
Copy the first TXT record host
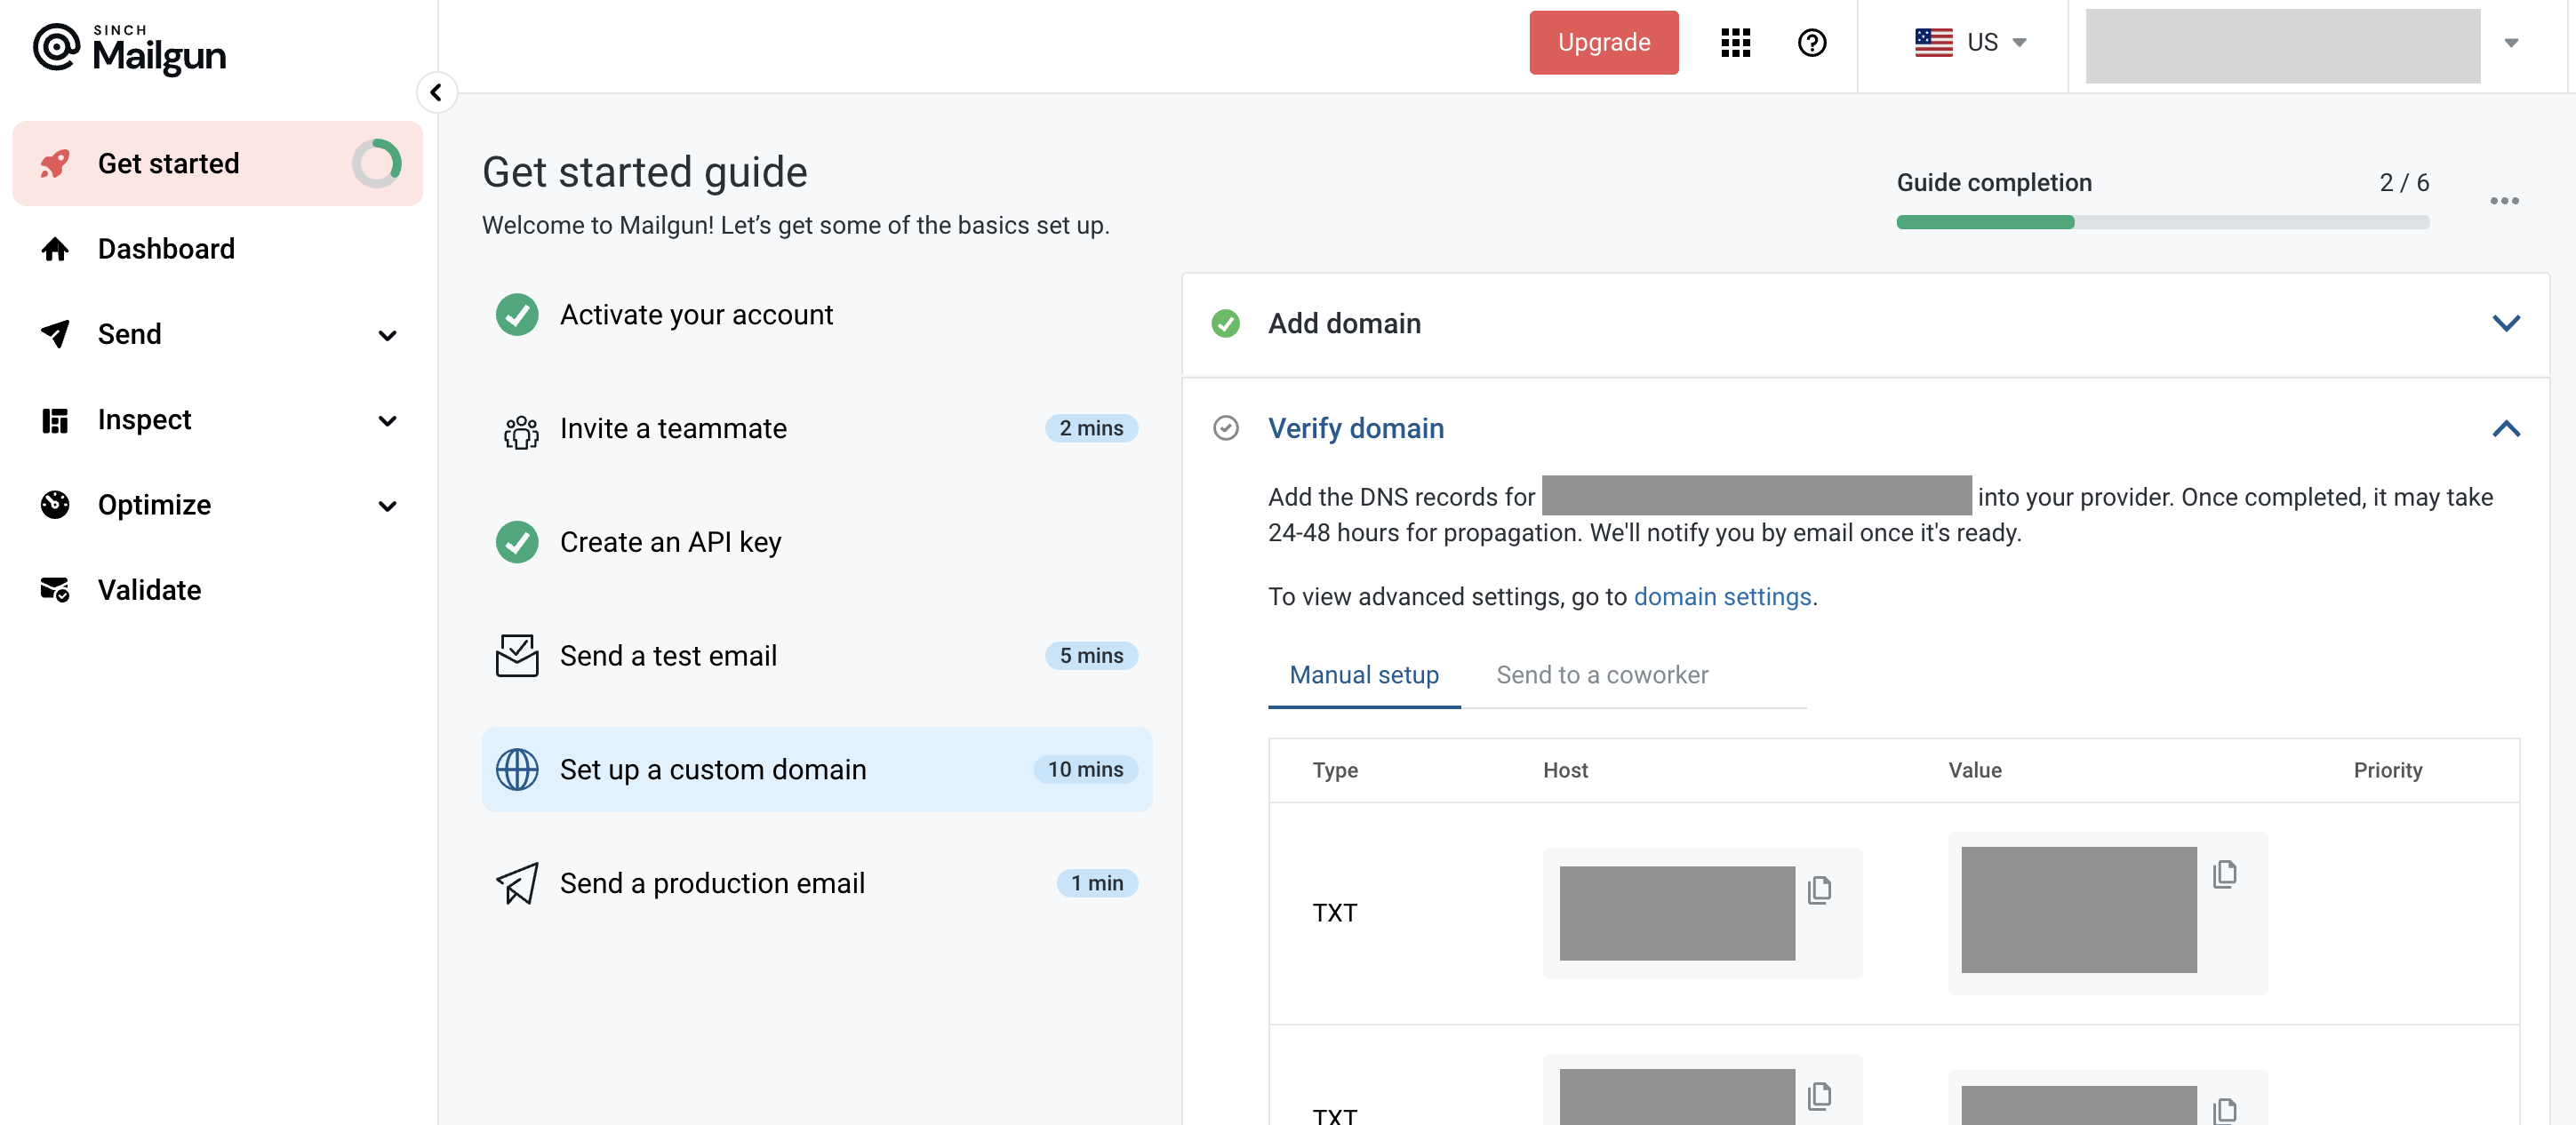coord(1819,889)
